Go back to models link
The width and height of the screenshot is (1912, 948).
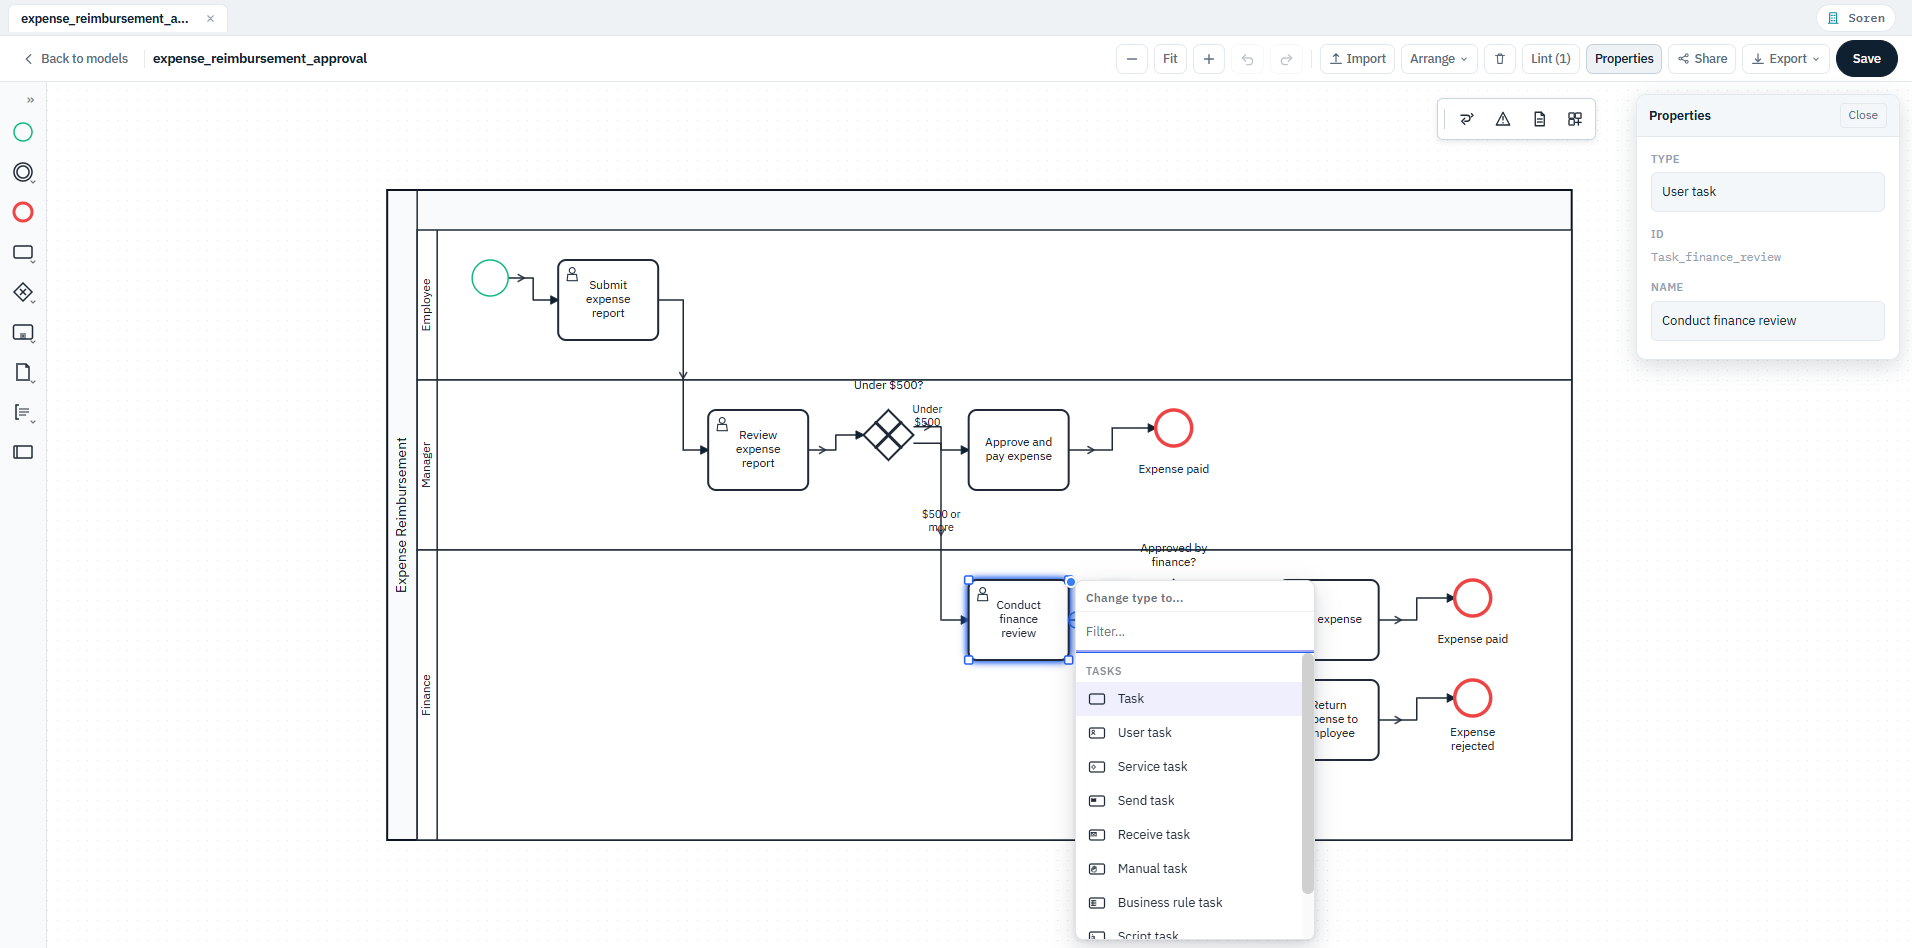click(76, 59)
